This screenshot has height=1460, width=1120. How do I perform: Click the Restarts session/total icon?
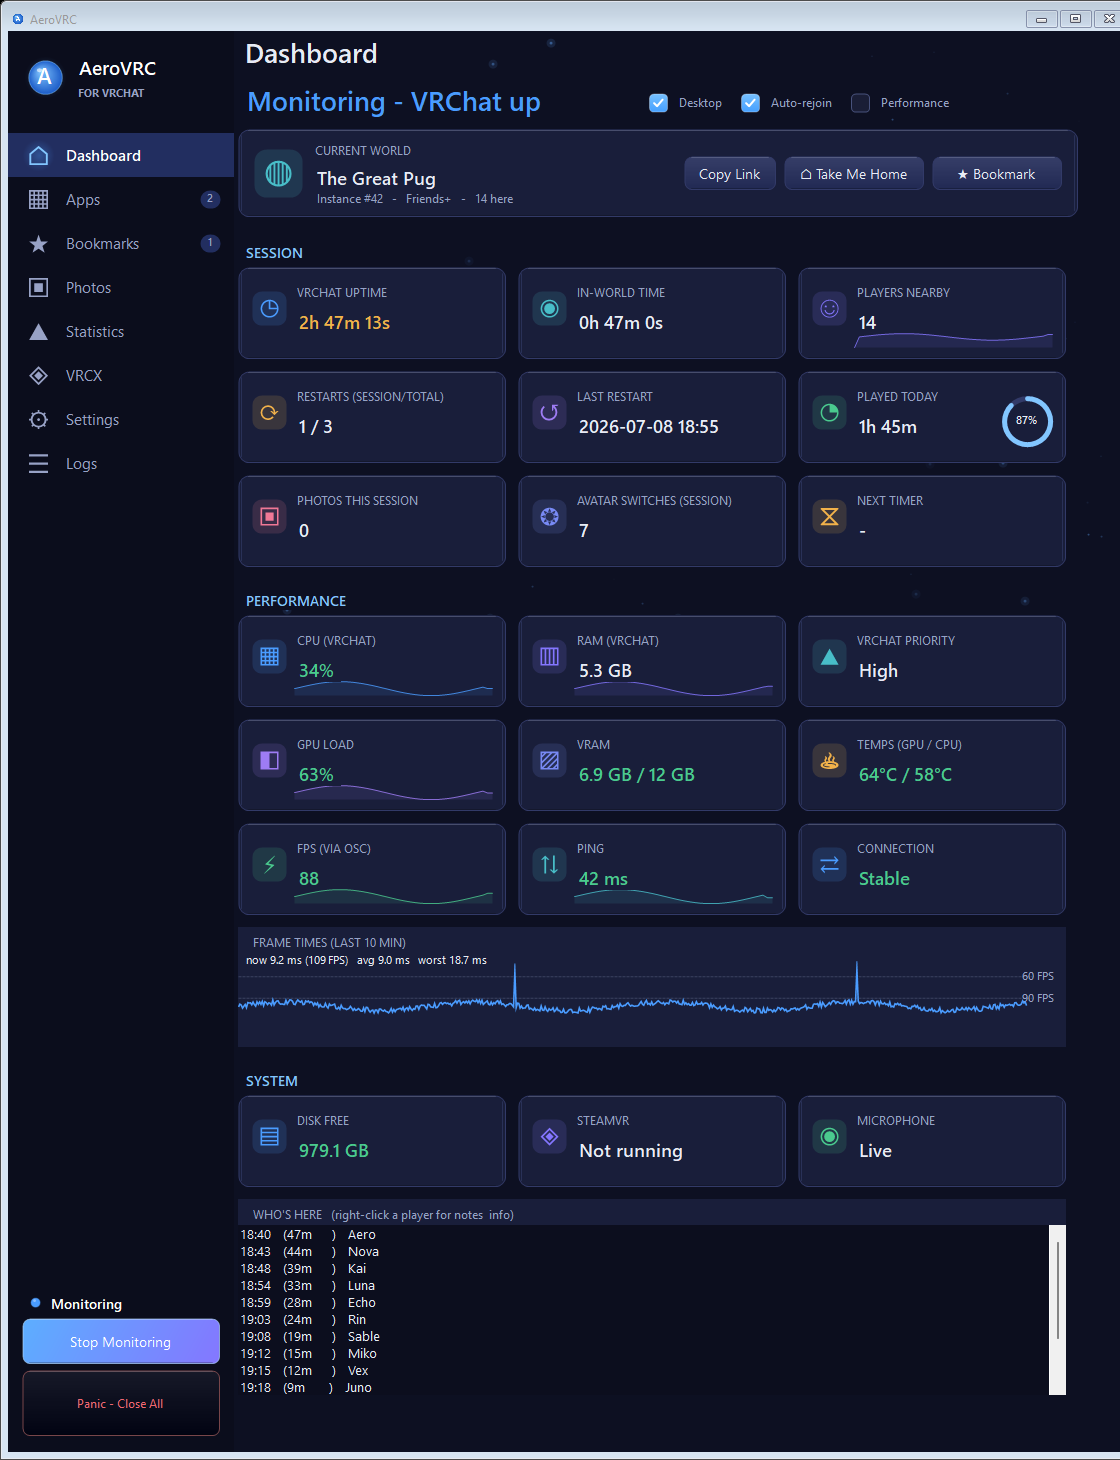point(270,413)
